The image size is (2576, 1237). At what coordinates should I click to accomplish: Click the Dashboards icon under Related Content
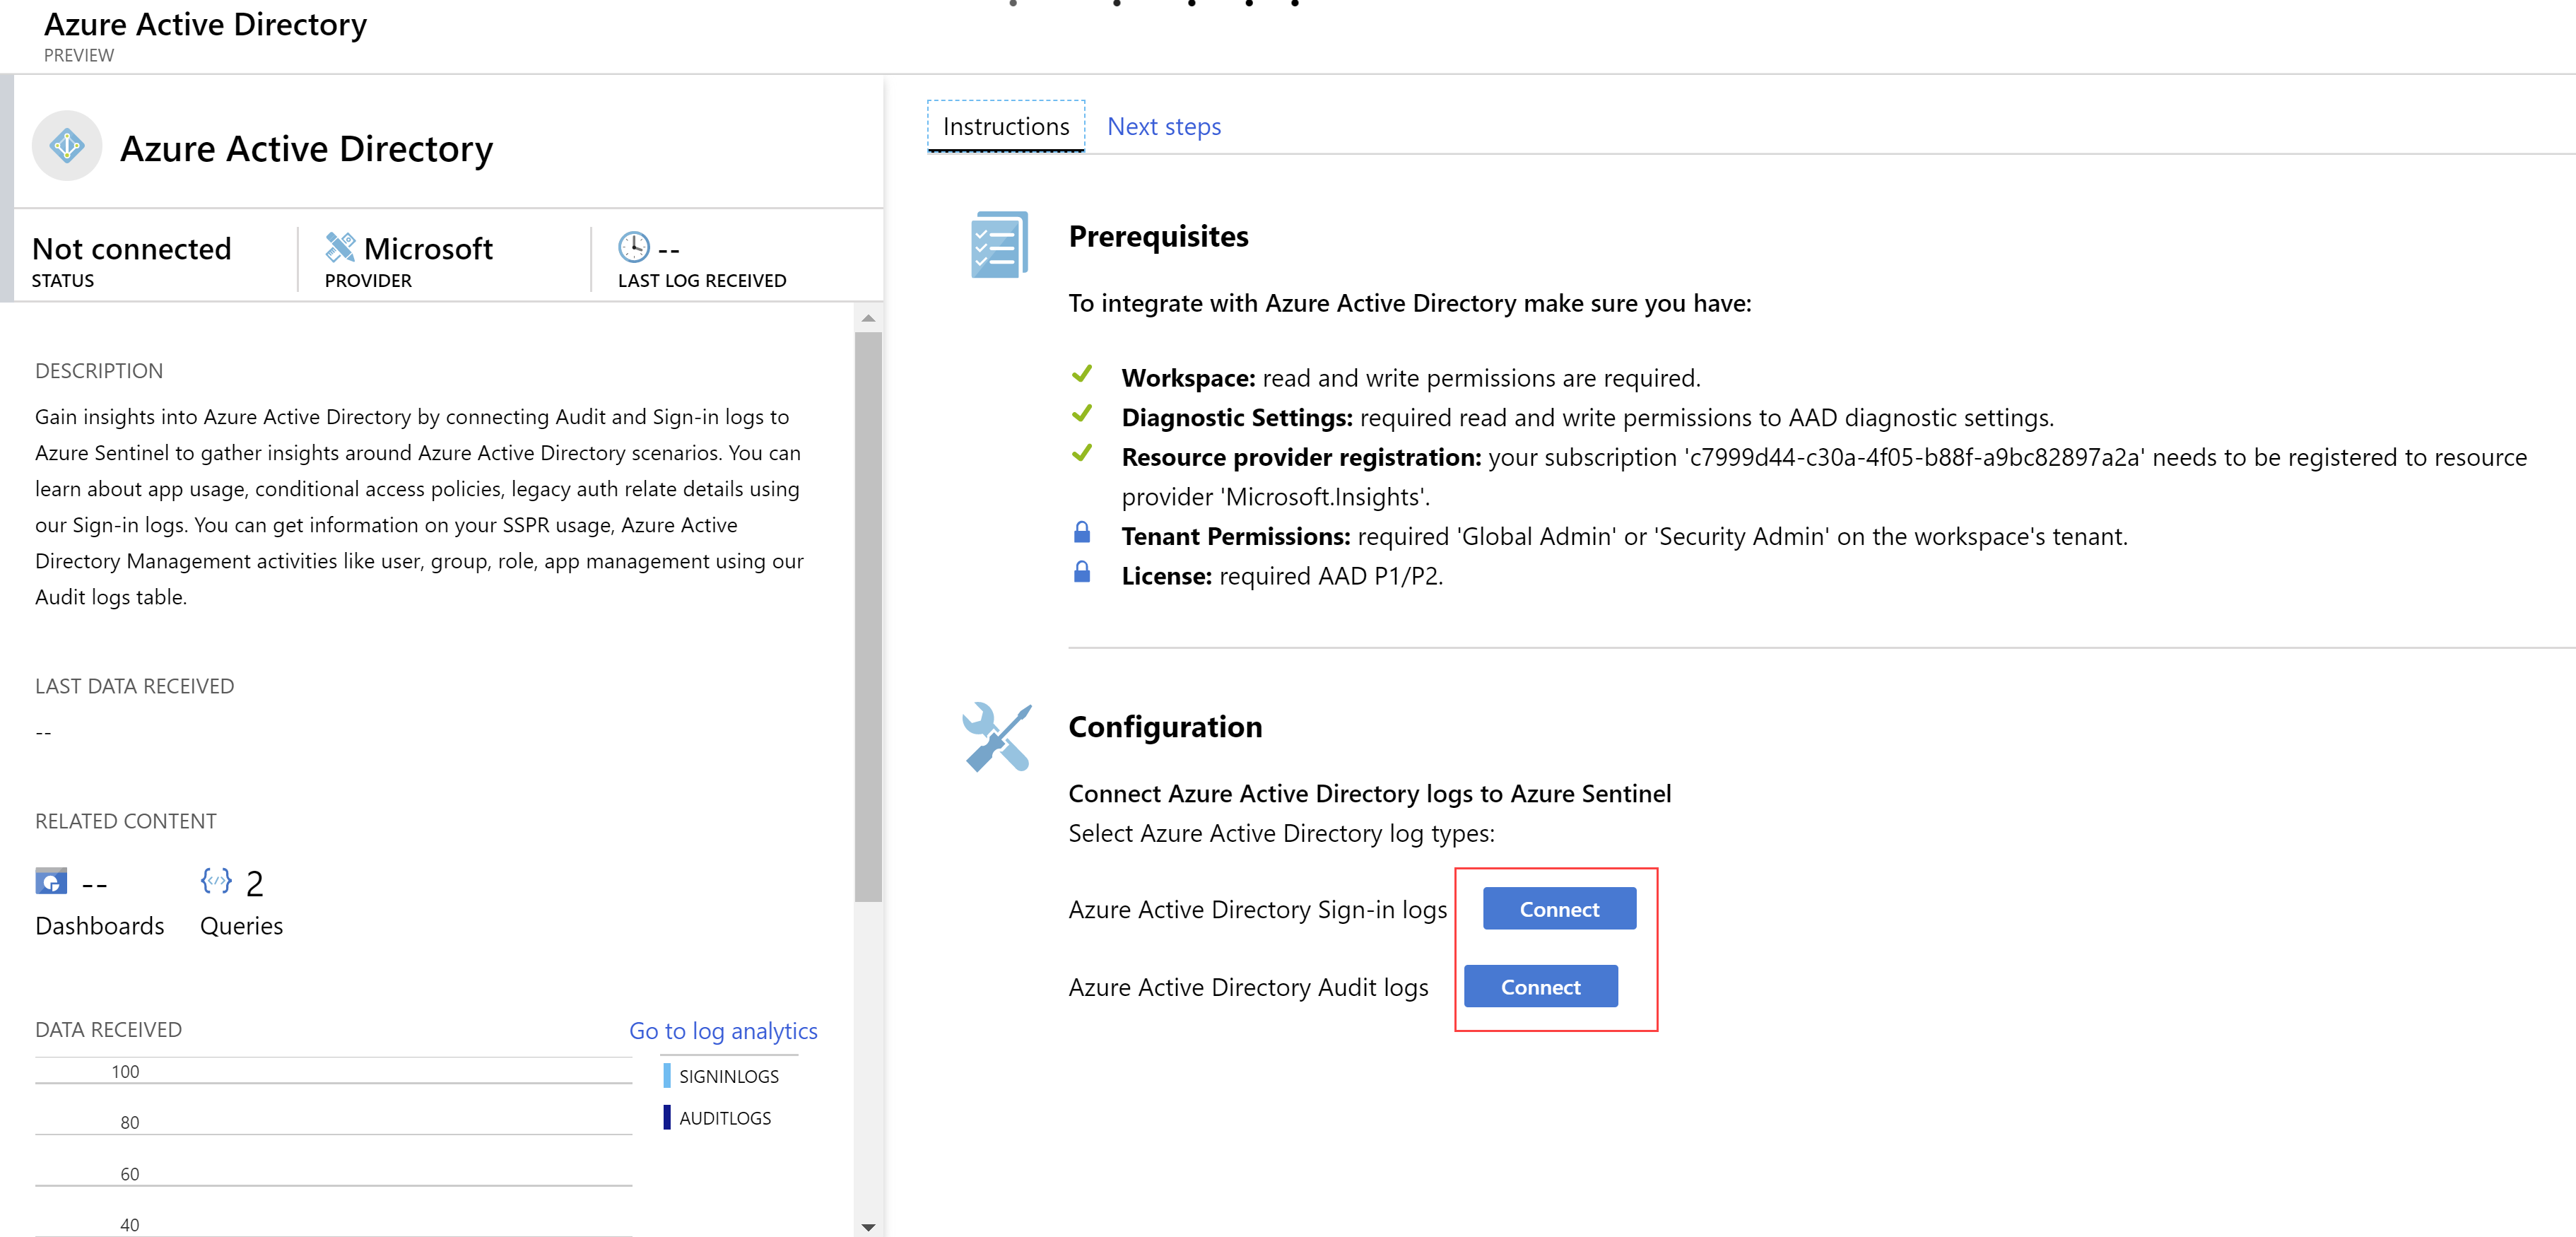51,882
